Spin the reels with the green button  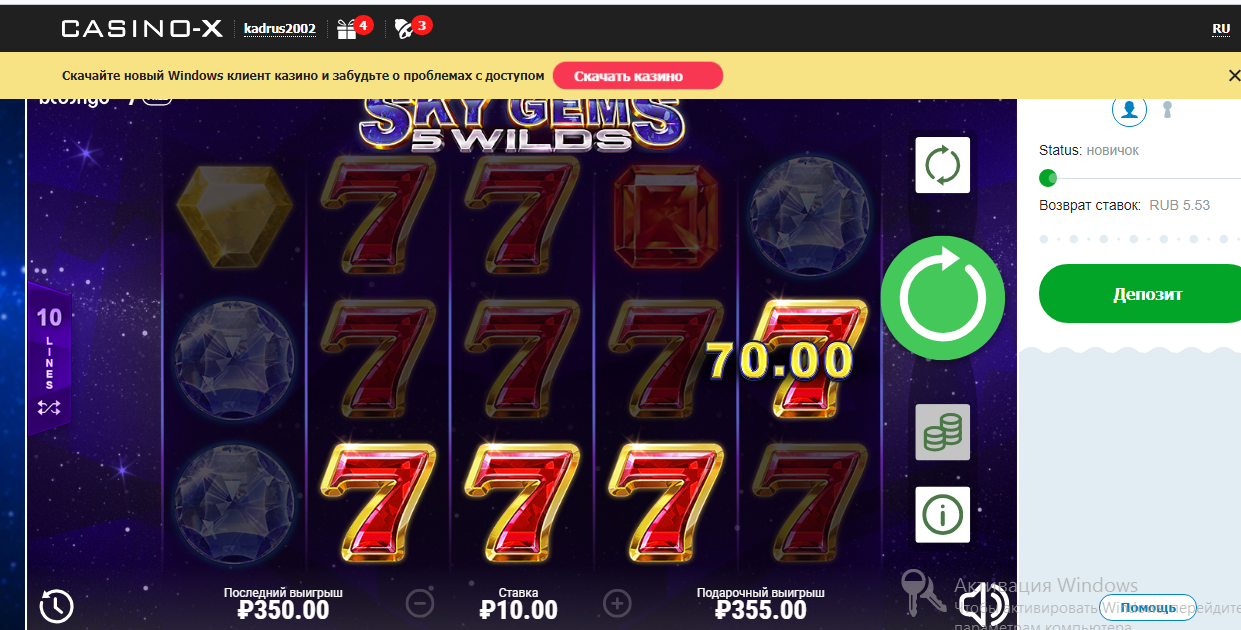tap(942, 297)
